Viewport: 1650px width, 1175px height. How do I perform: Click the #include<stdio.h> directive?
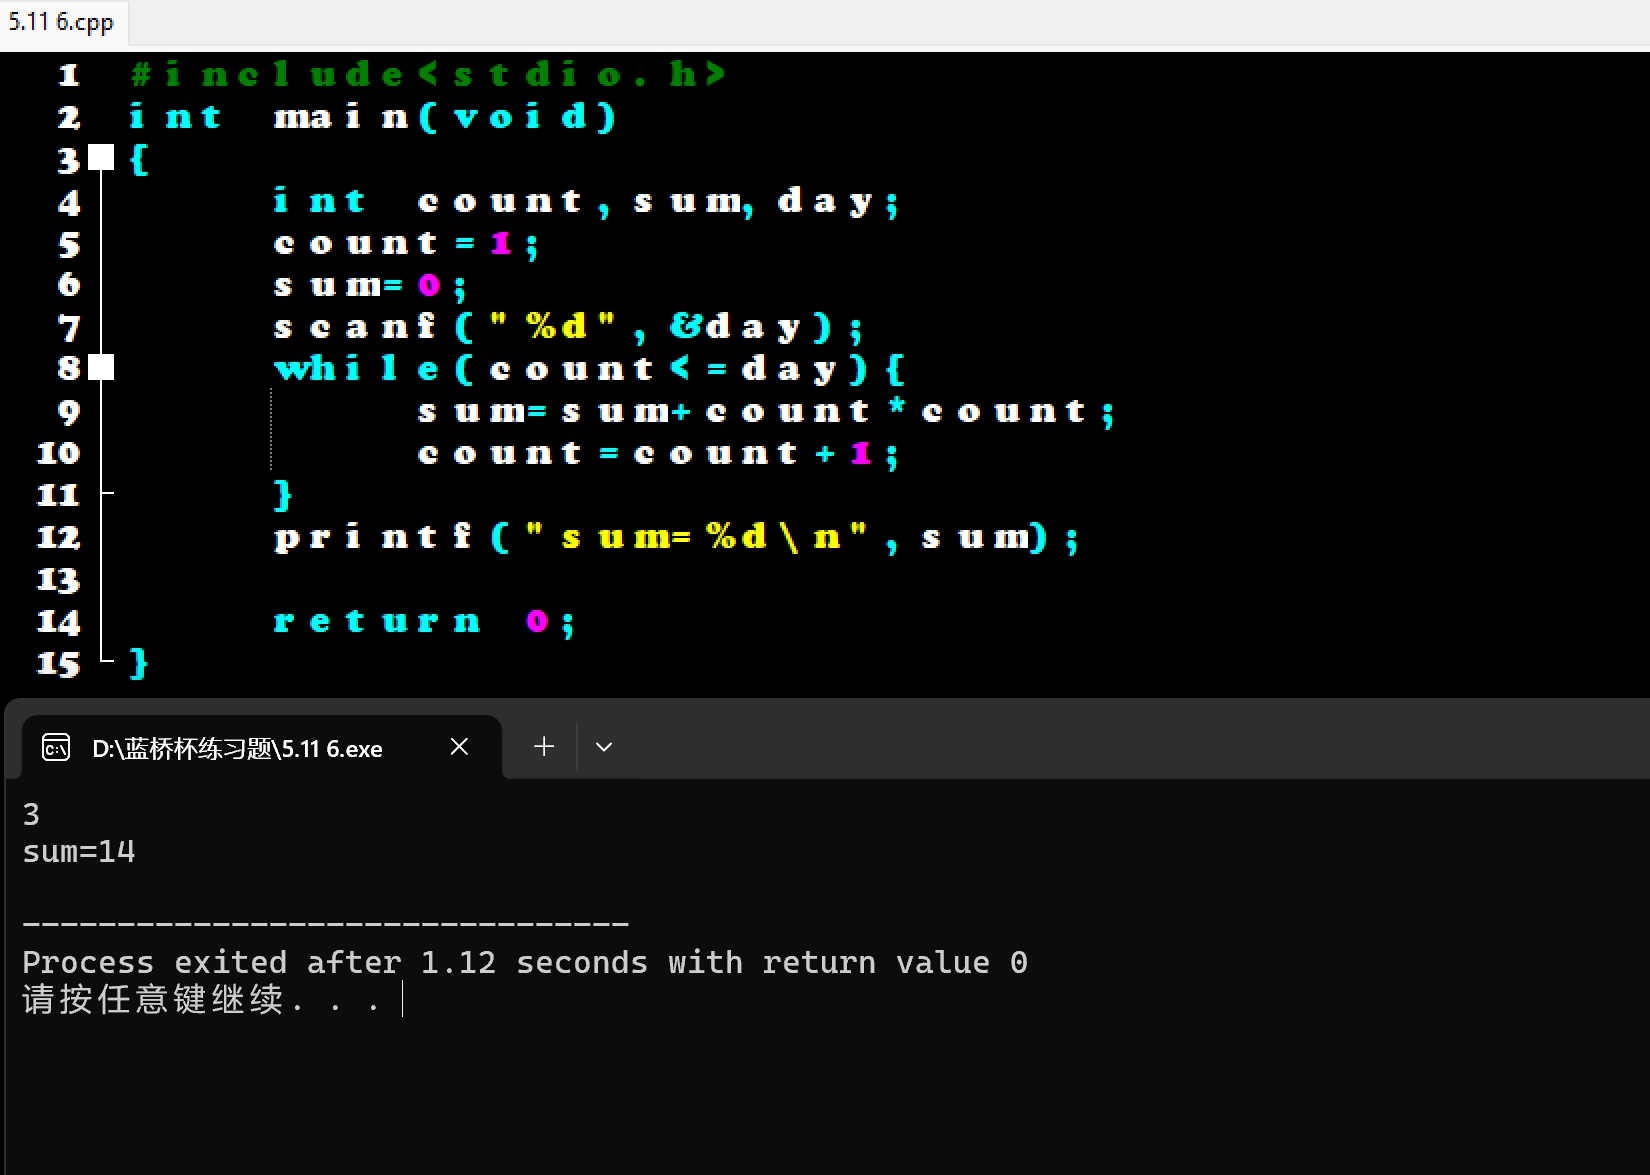[427, 74]
